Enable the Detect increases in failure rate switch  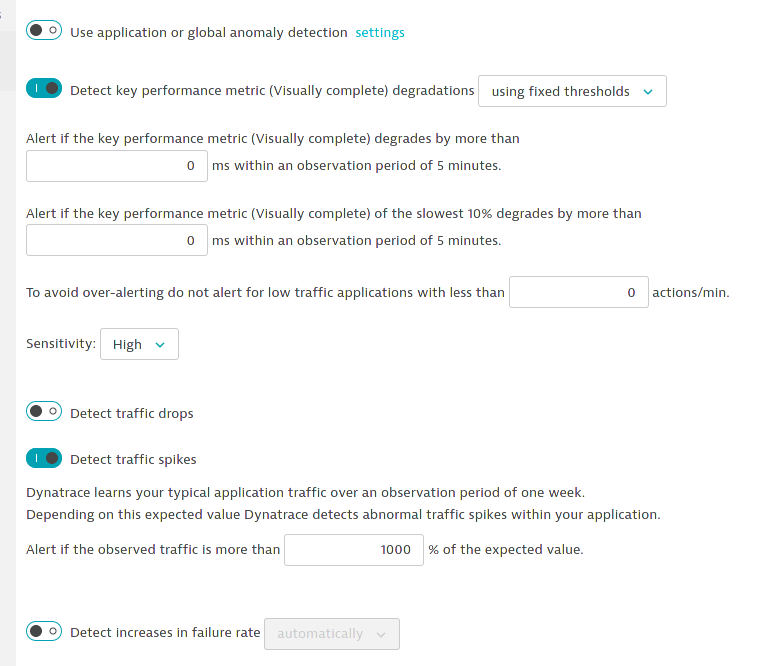click(44, 631)
